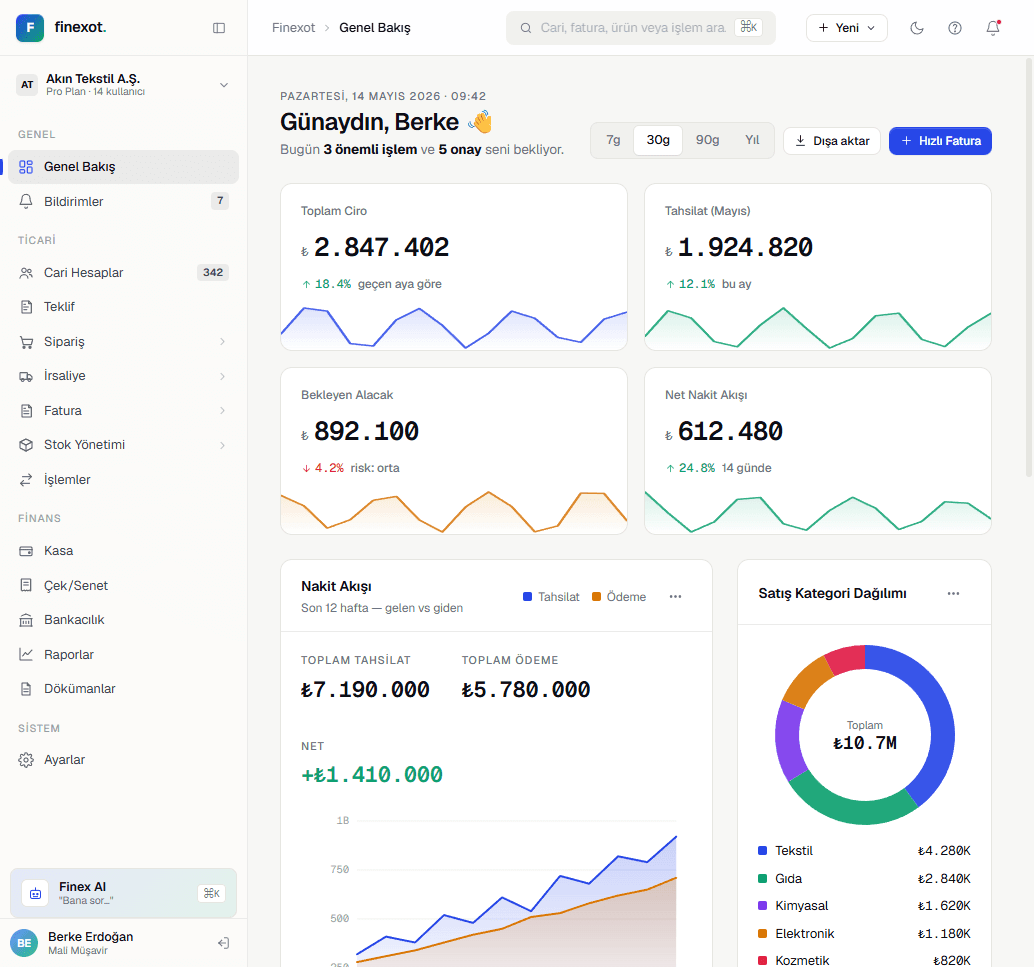Click the Finex AI robot icon
1034x967 pixels.
(x=35, y=893)
